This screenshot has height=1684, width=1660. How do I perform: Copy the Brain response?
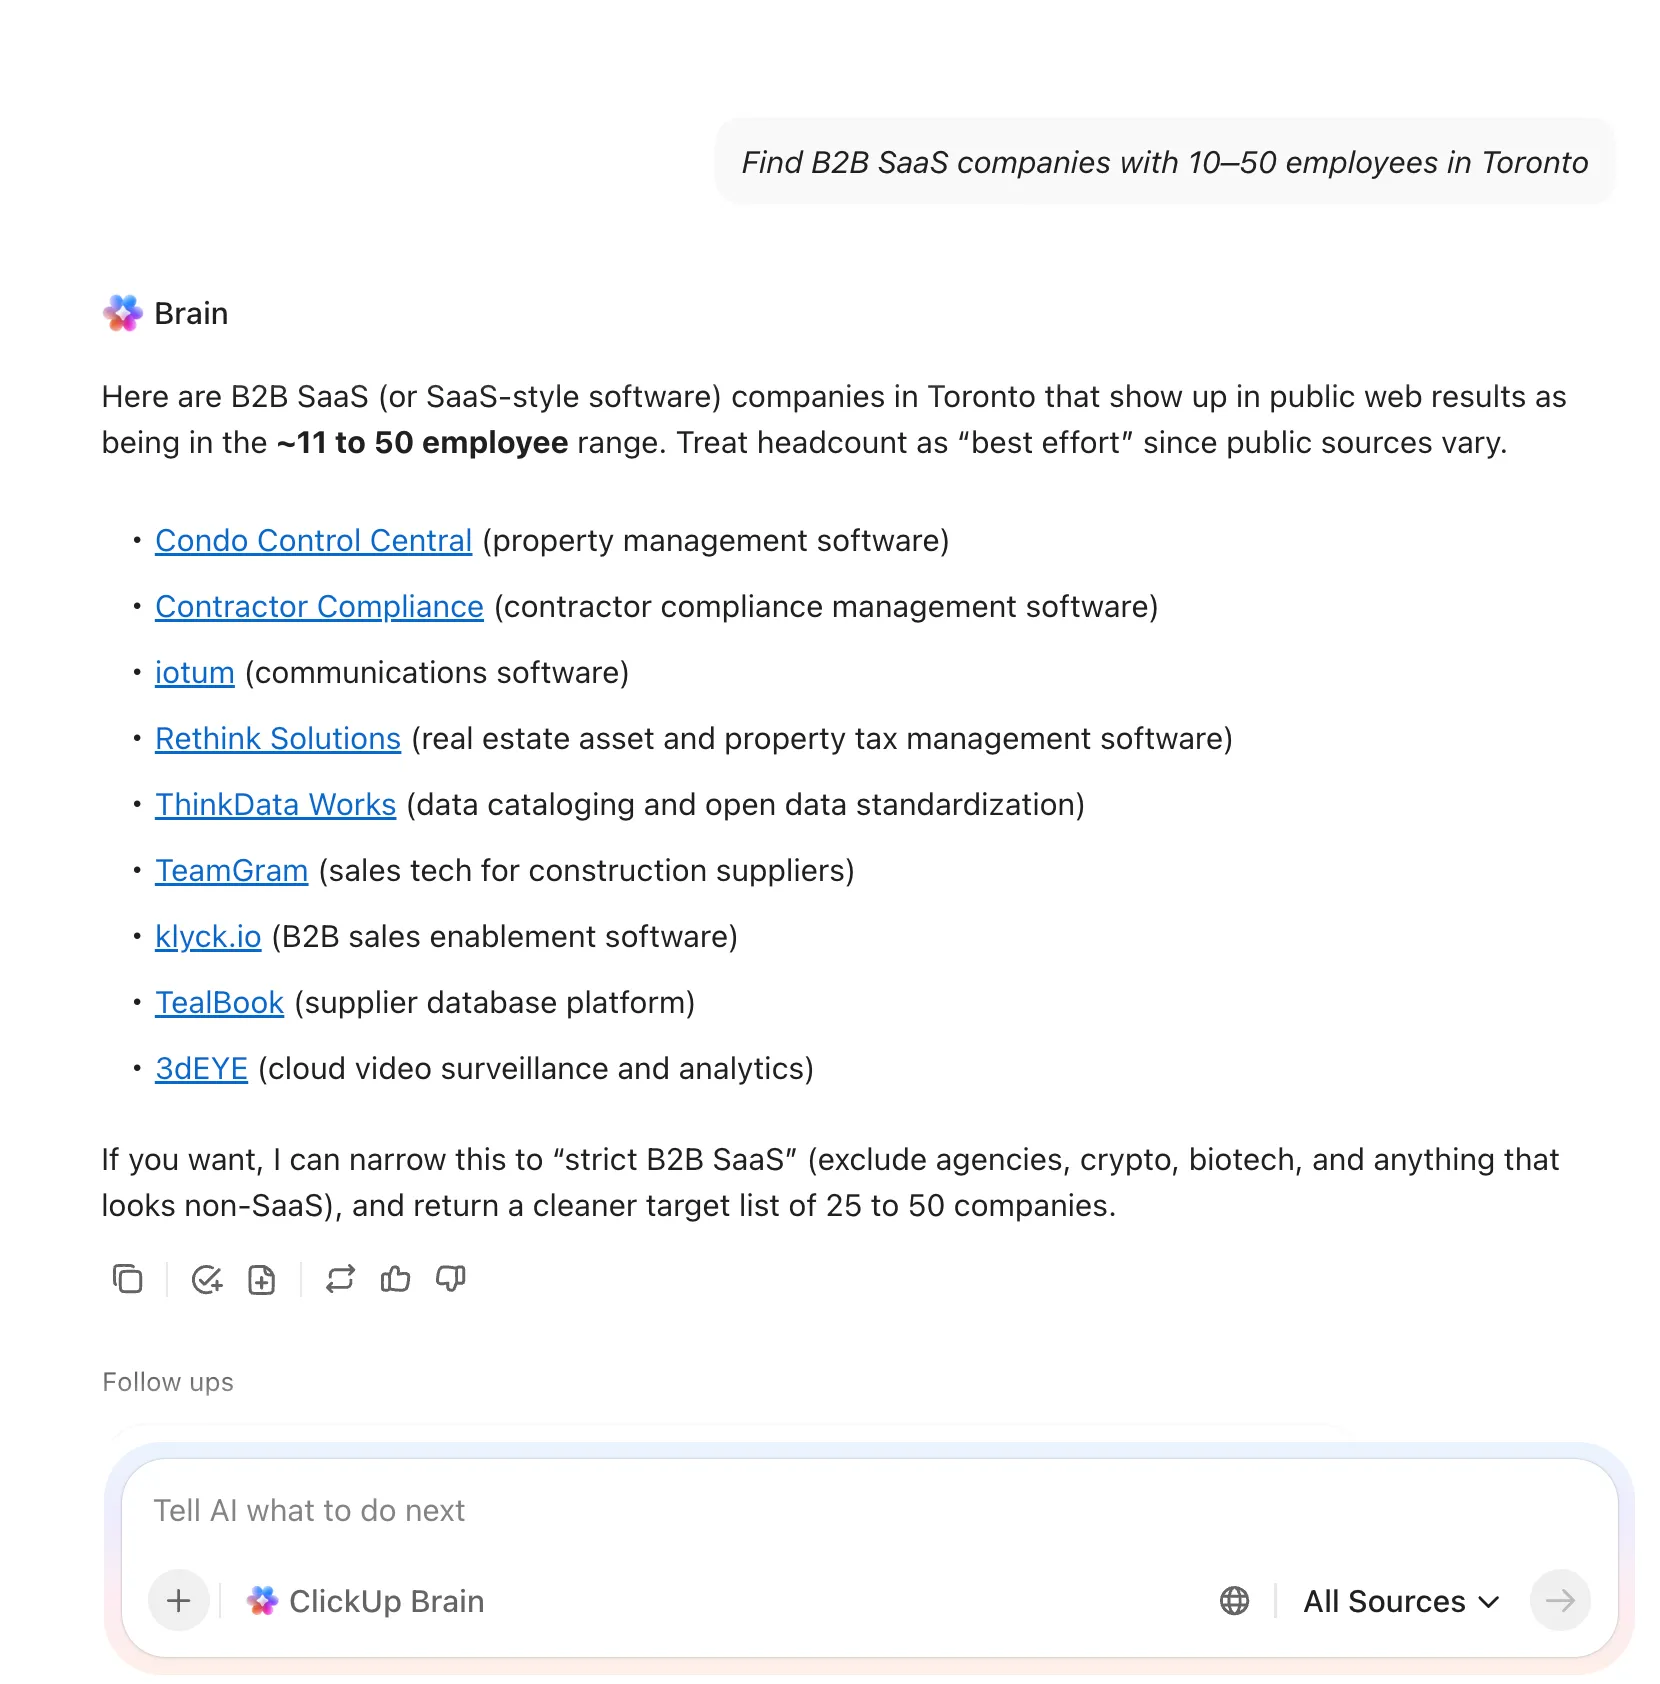127,1279
